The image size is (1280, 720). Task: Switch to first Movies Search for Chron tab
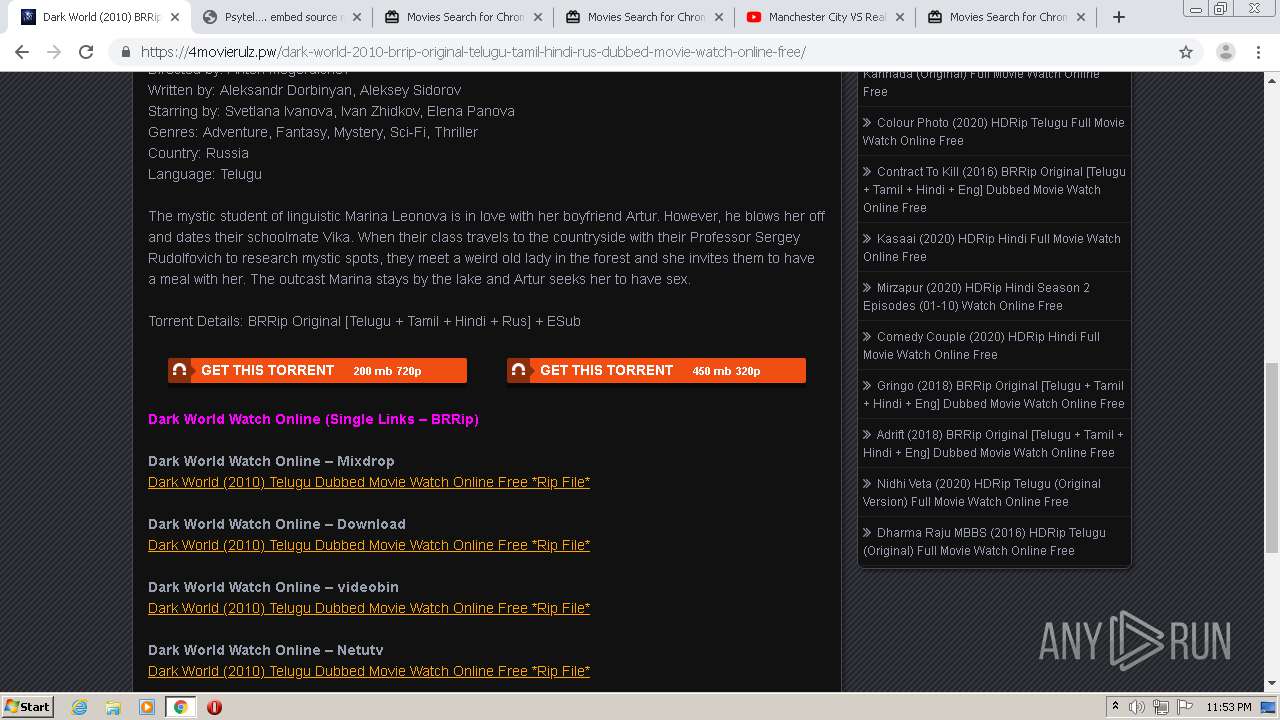tap(463, 17)
